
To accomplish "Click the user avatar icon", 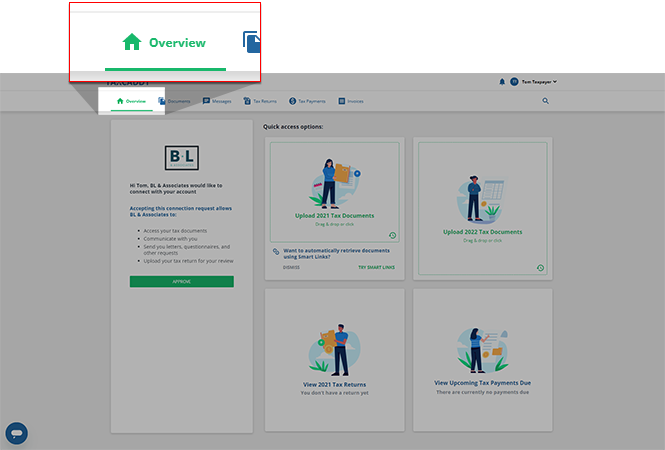I will [x=514, y=82].
